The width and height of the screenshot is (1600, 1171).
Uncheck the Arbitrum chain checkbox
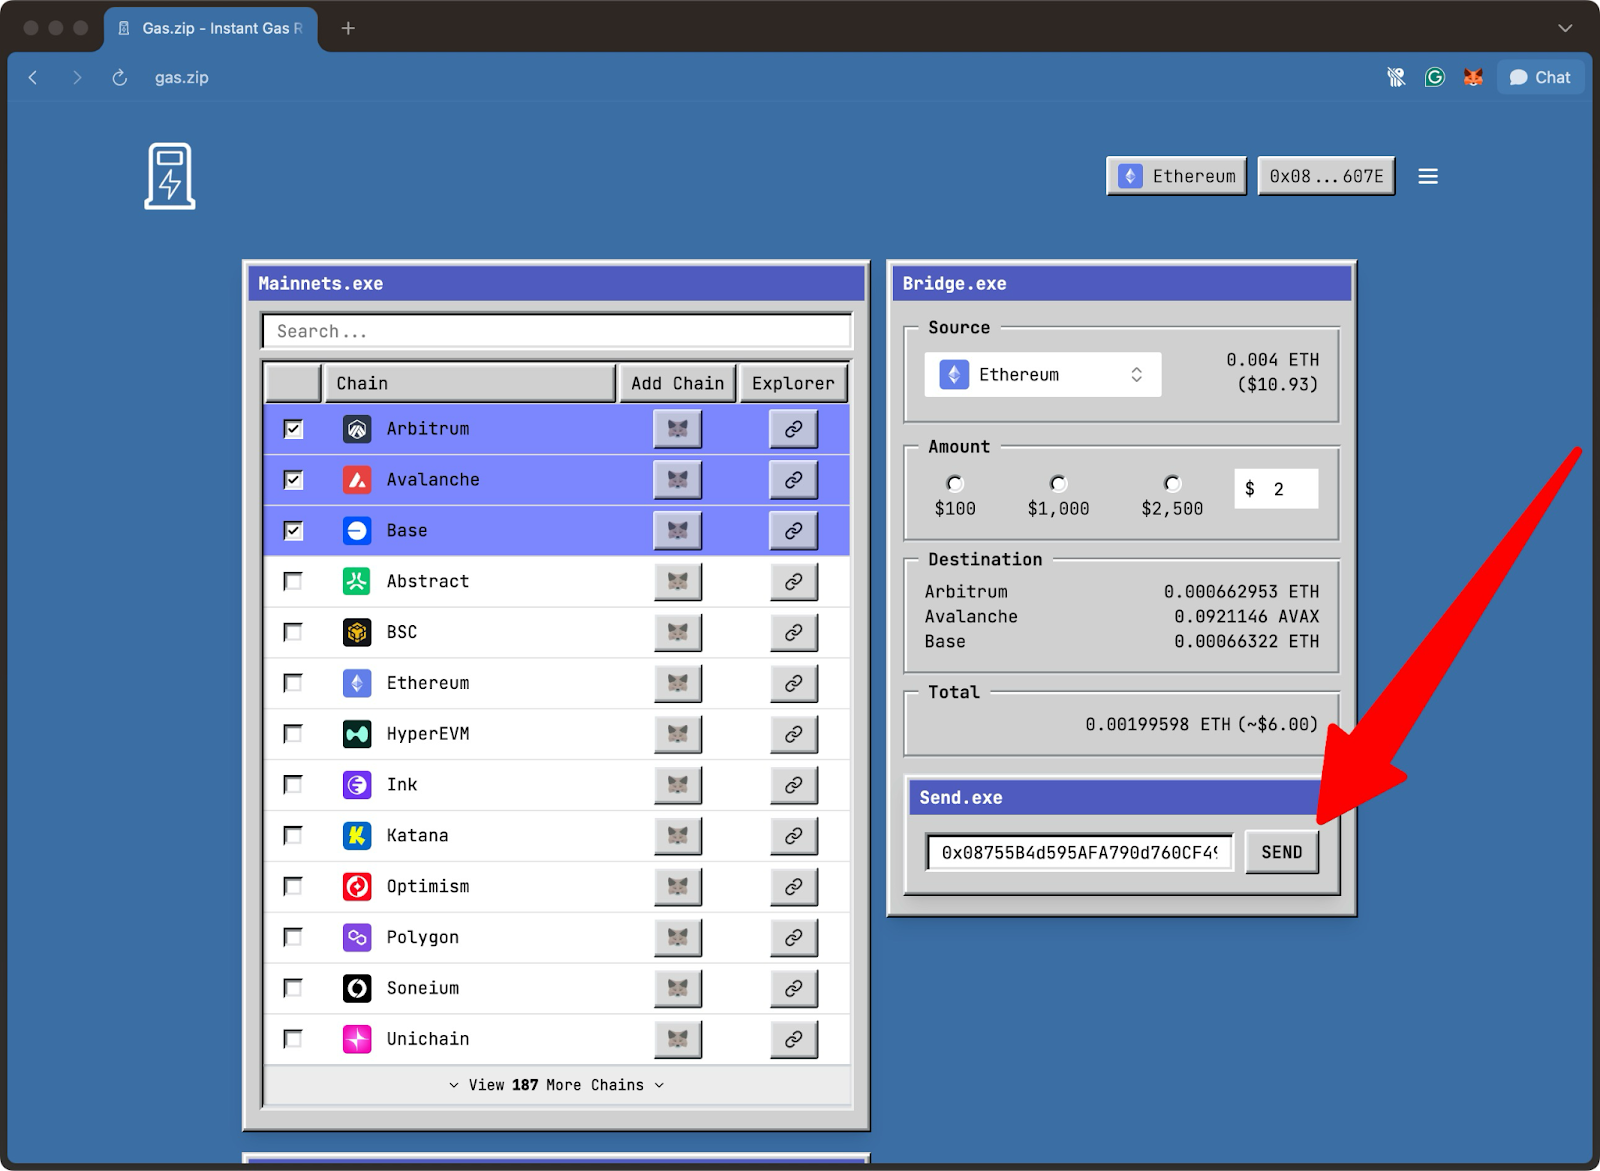tap(293, 429)
